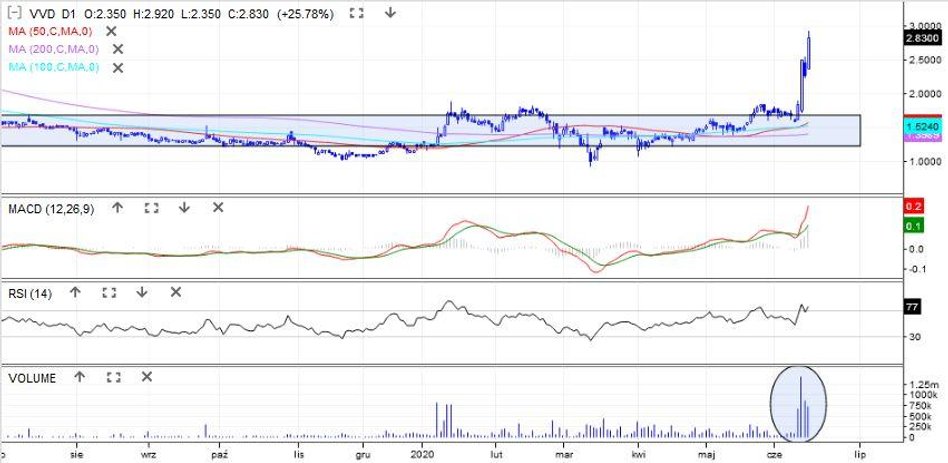Maximize the VOLUME pane
The width and height of the screenshot is (948, 463).
pos(113,378)
